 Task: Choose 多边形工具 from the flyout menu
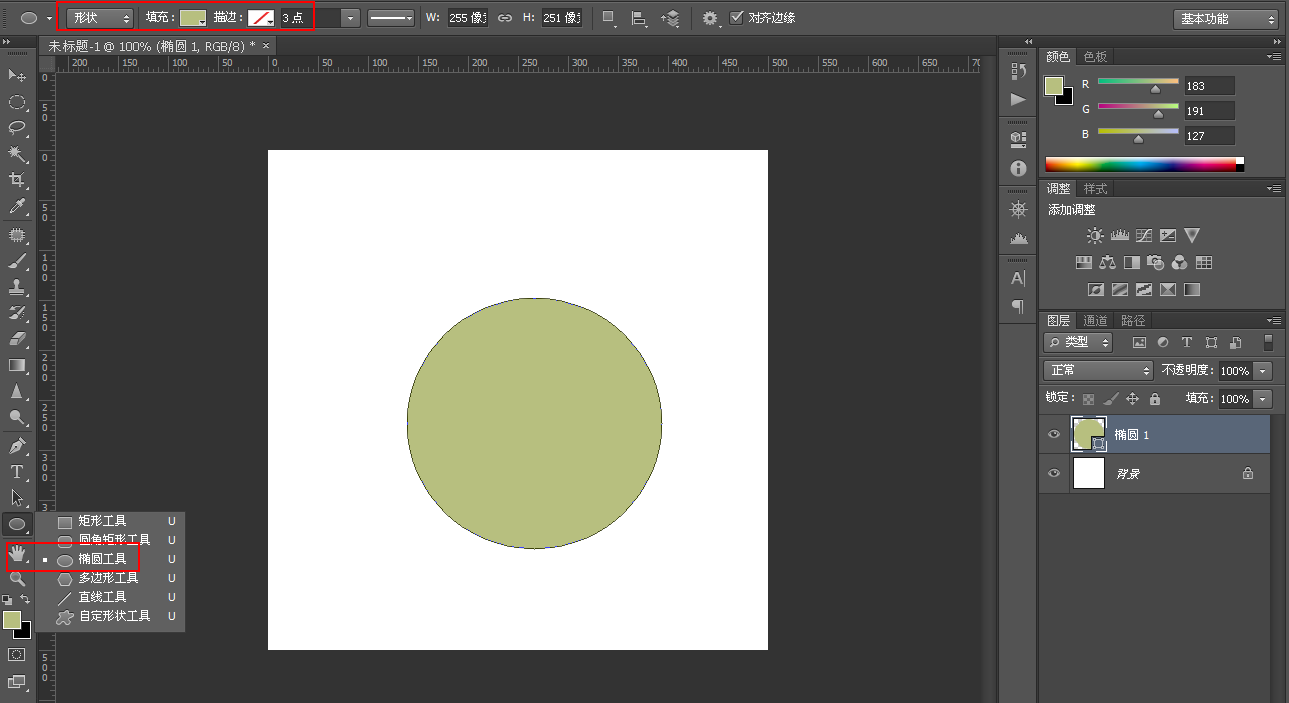click(108, 578)
